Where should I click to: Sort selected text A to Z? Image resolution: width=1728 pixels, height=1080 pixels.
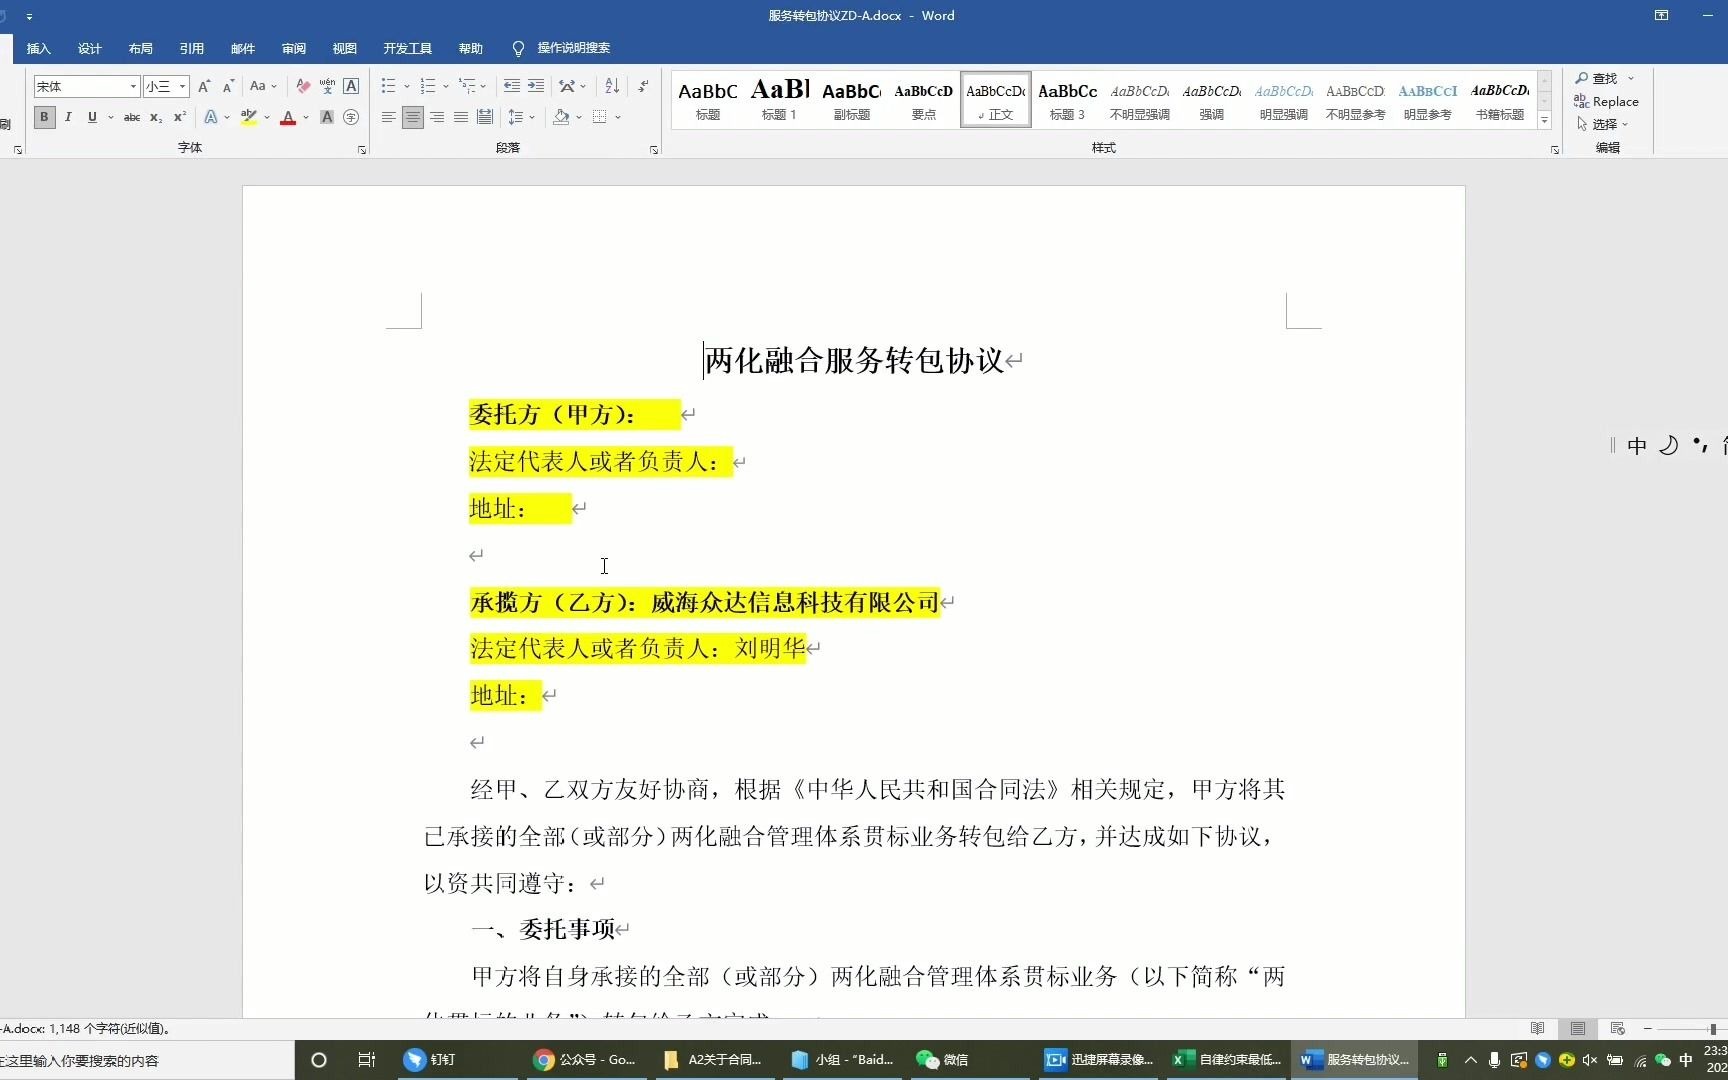click(612, 86)
